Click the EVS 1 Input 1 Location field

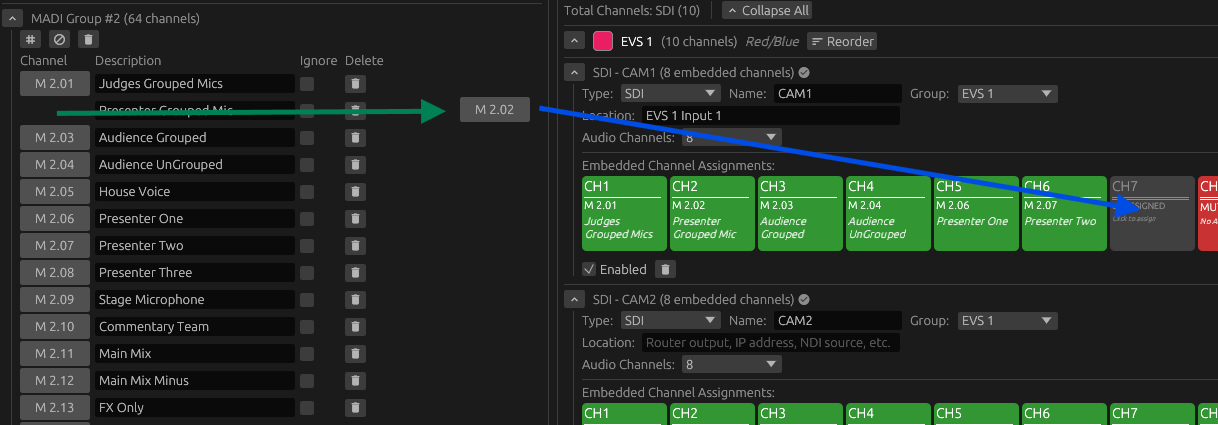pos(771,116)
